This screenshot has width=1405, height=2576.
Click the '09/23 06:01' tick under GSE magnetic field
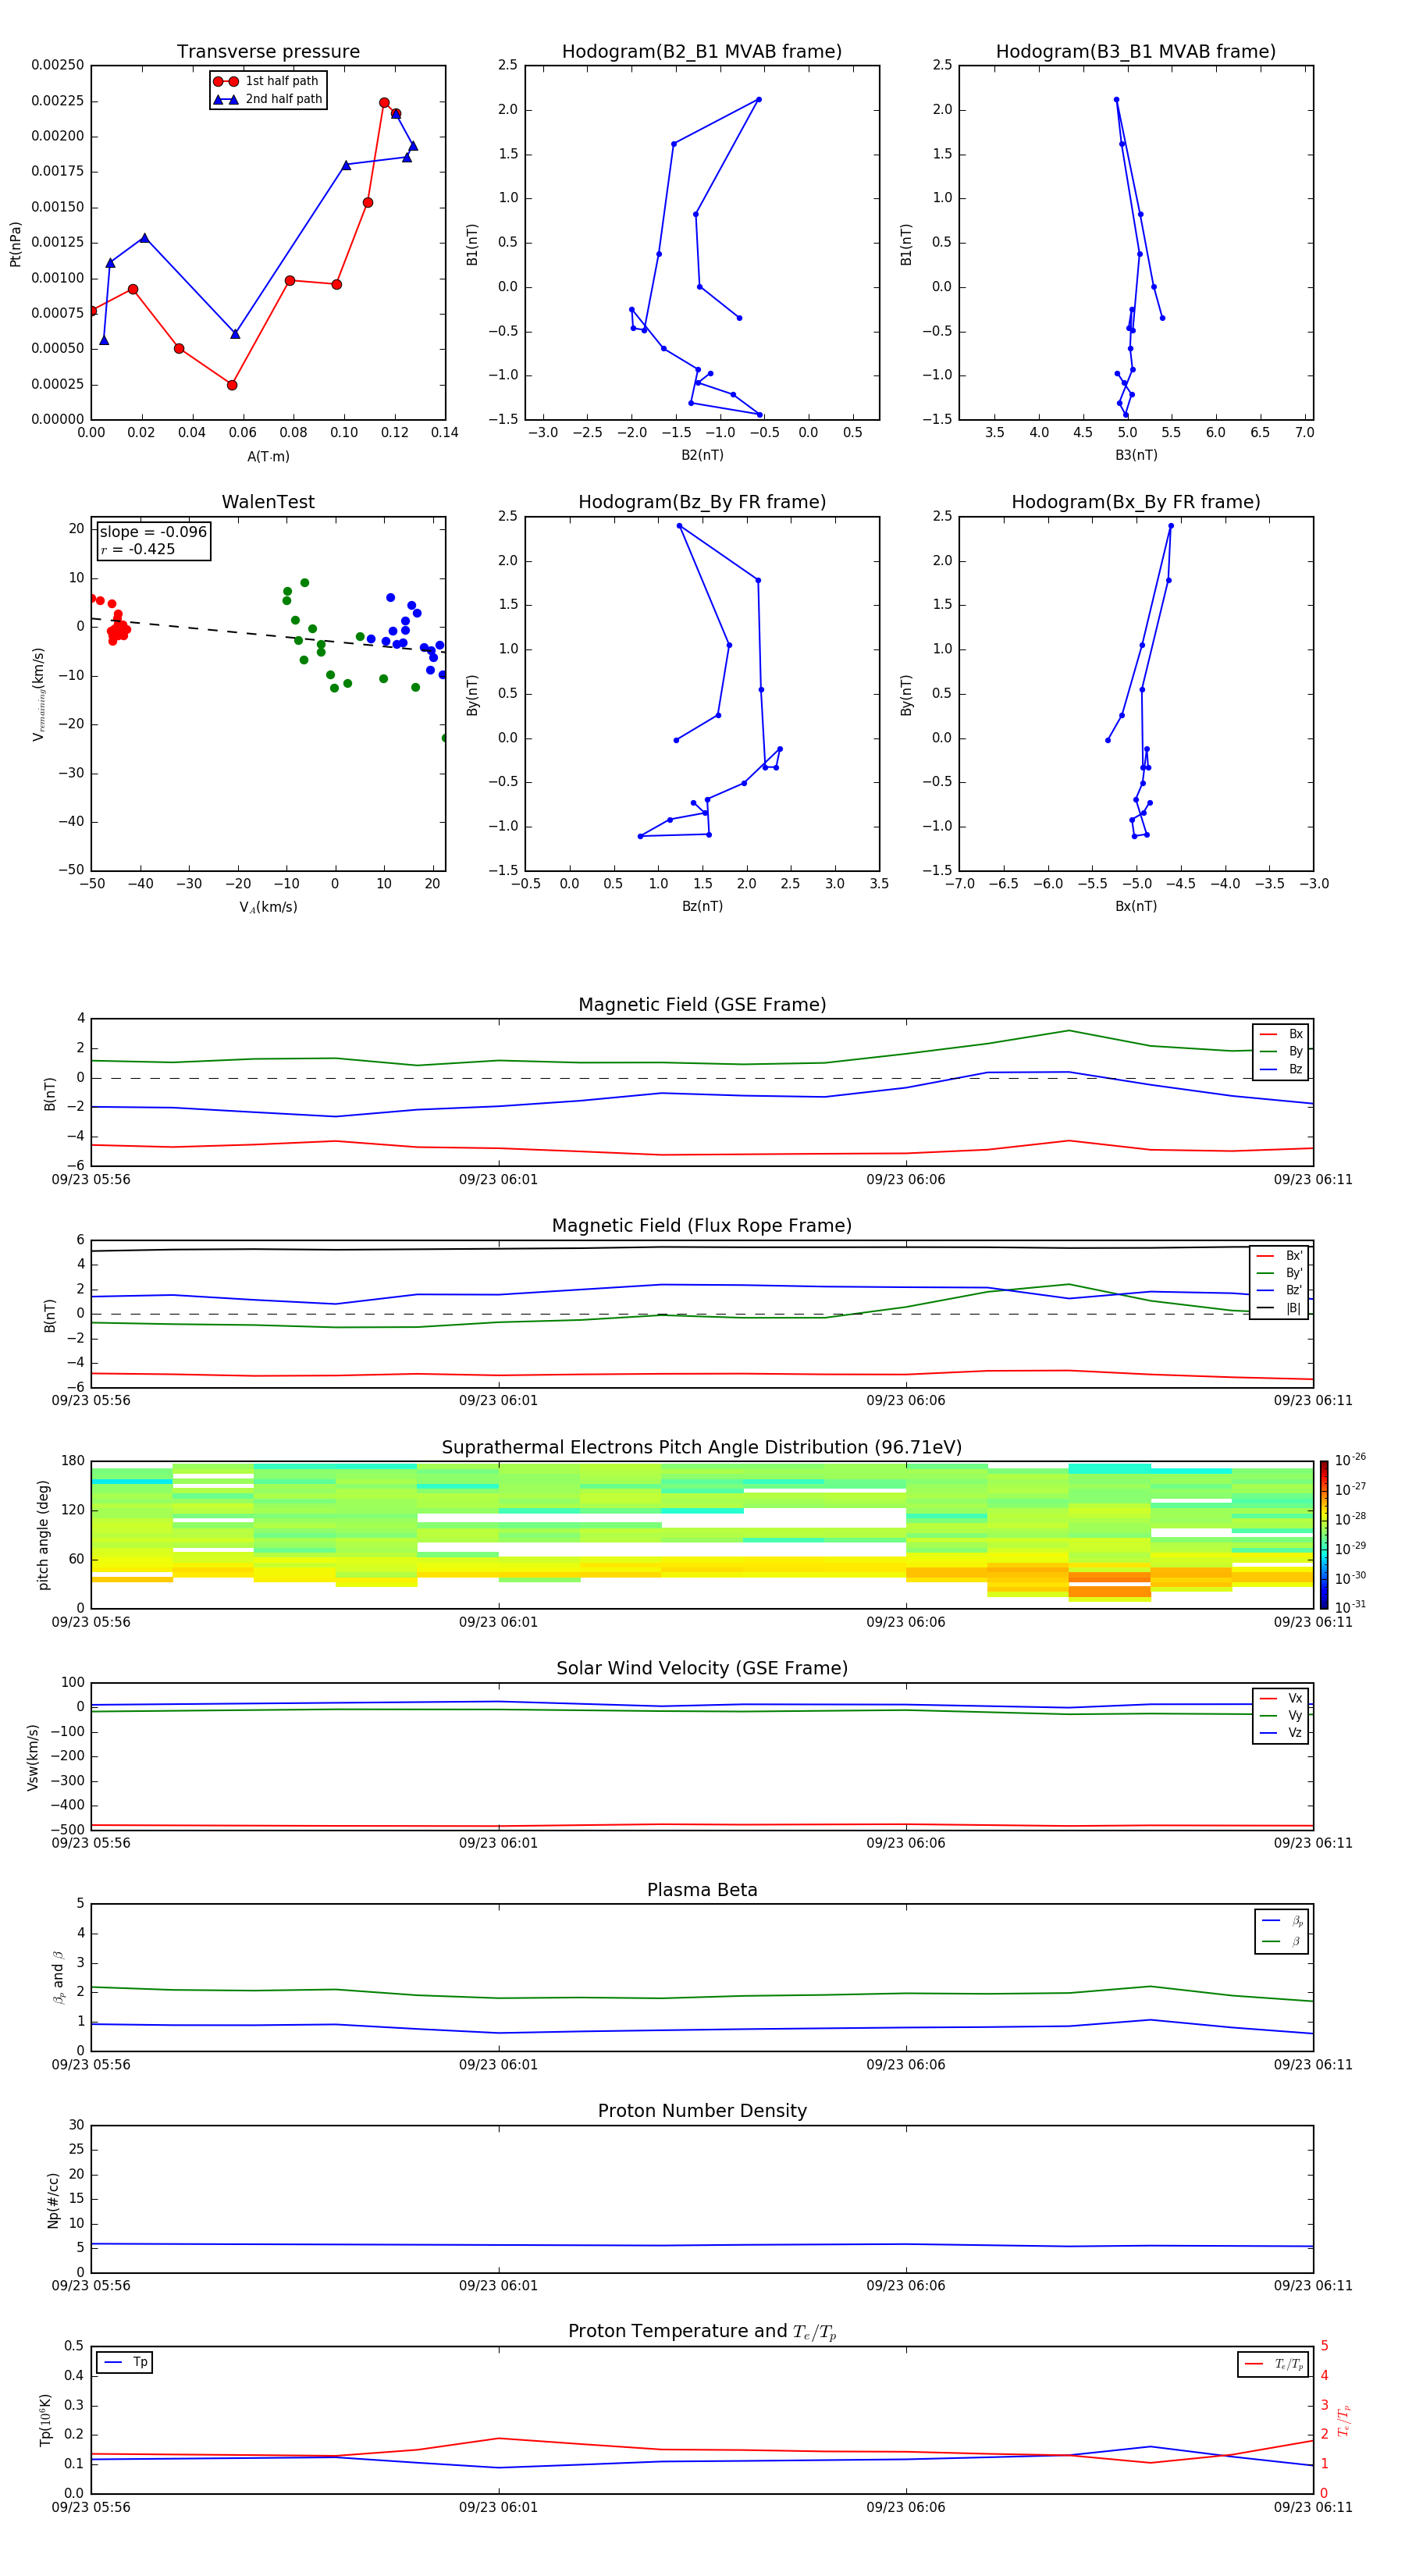498,1180
